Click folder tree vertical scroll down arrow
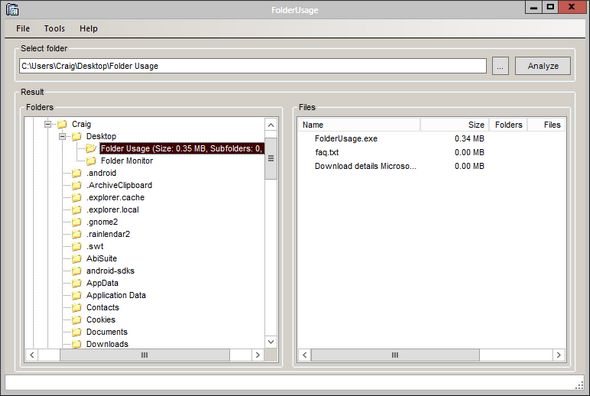The image size is (590, 396). tap(271, 342)
